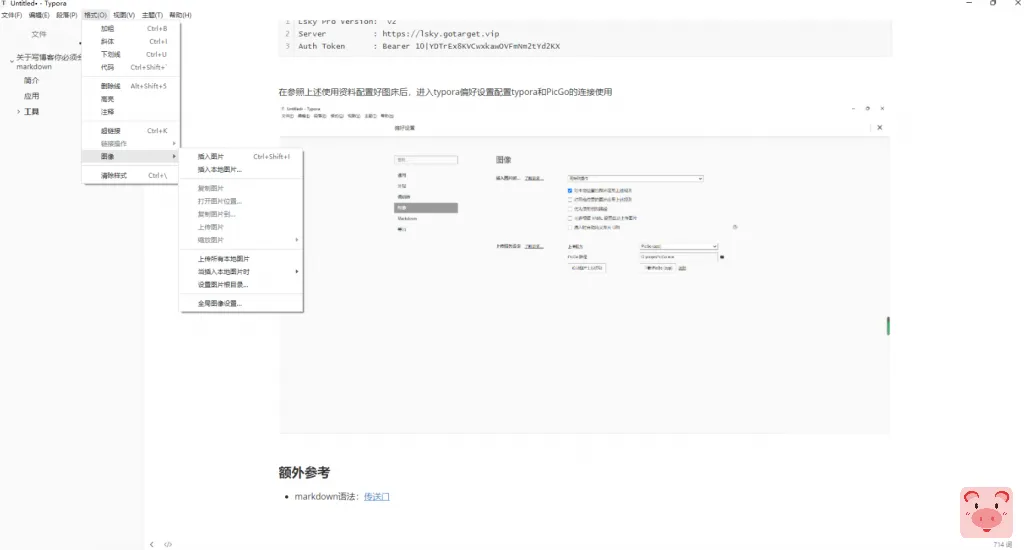Click 复制图片 submenu item

click(242, 188)
